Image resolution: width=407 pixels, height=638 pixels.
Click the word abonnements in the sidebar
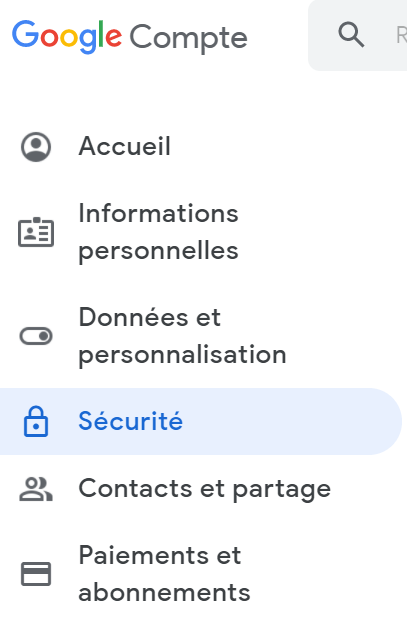(x=164, y=592)
